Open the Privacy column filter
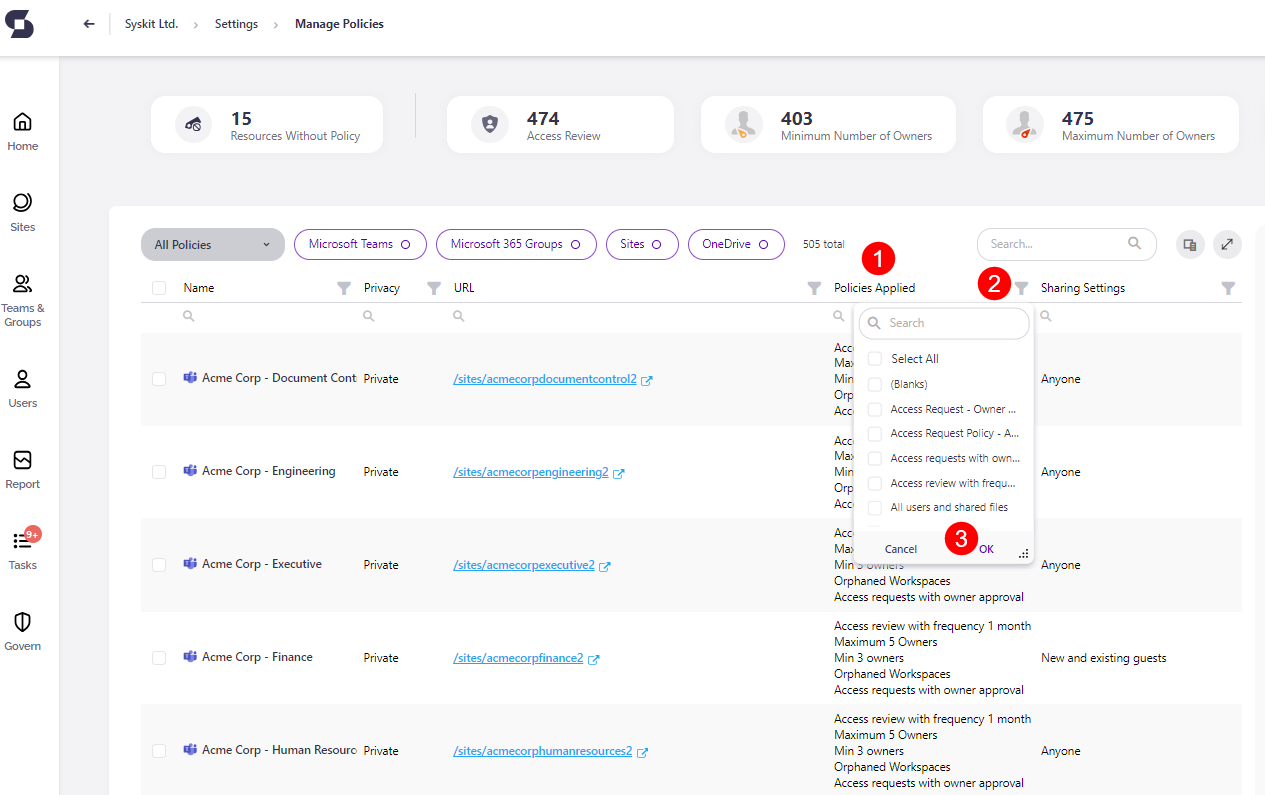 coord(434,287)
